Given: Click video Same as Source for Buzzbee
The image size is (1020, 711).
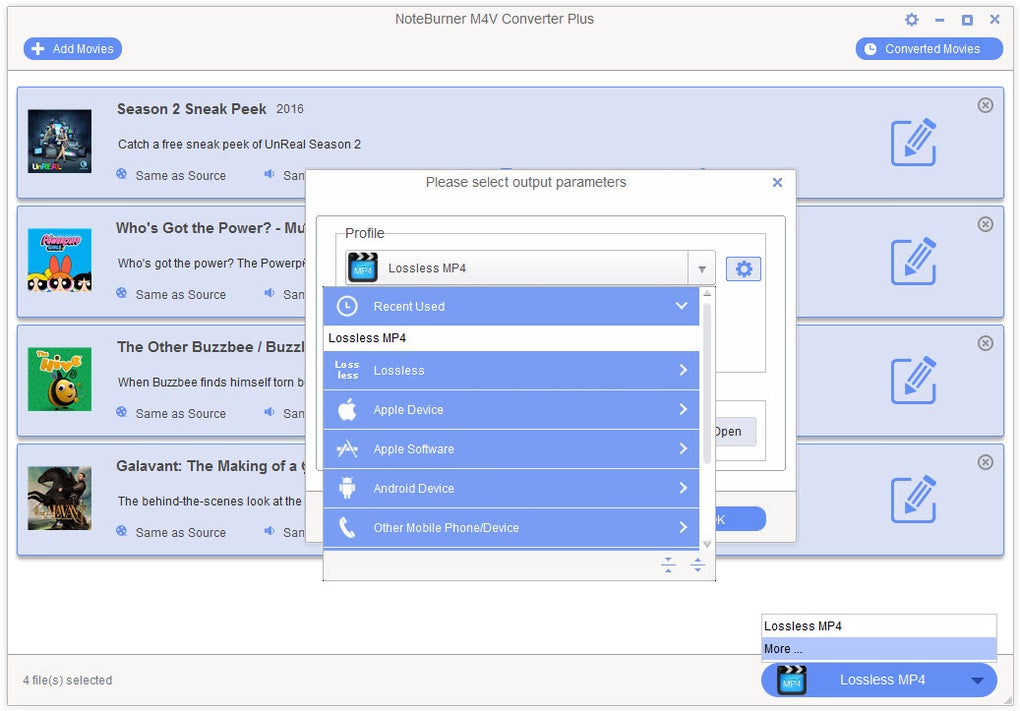Looking at the screenshot, I should pyautogui.click(x=180, y=414).
